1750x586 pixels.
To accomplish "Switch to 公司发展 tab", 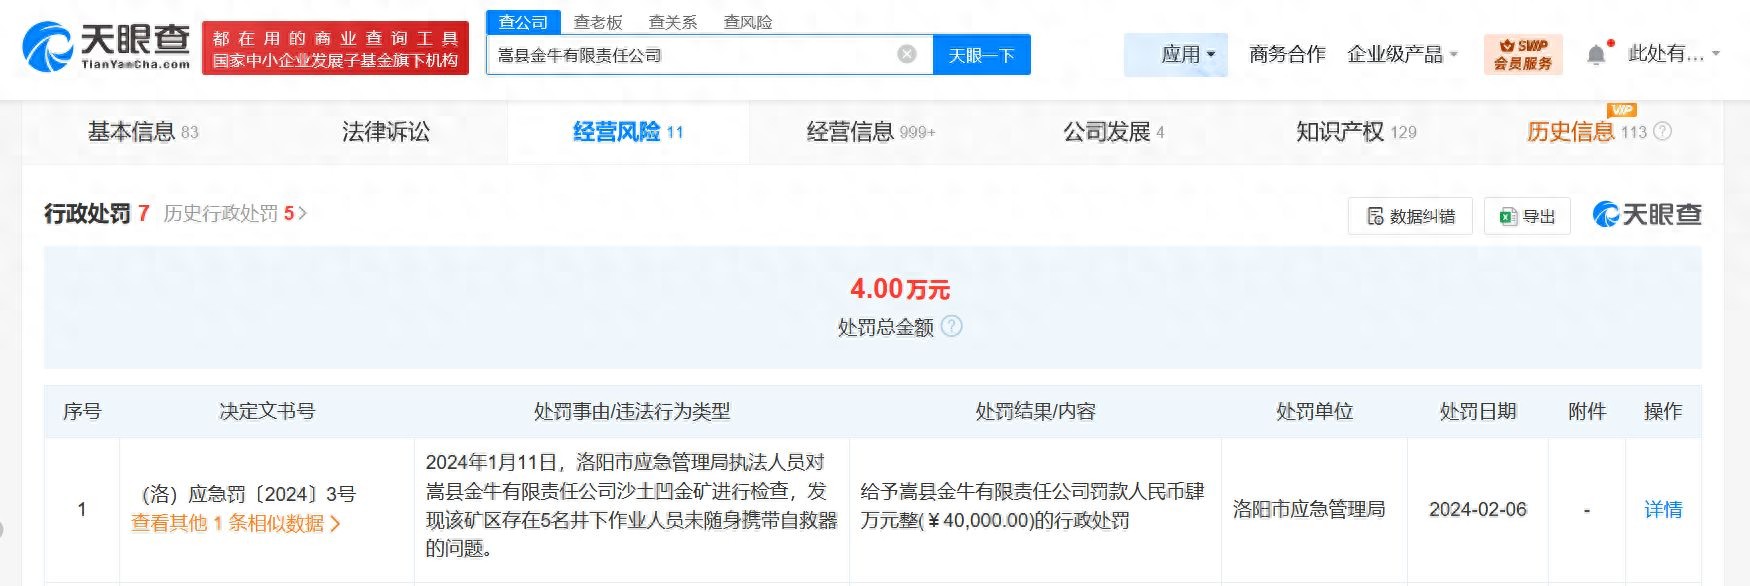I will tap(1113, 131).
